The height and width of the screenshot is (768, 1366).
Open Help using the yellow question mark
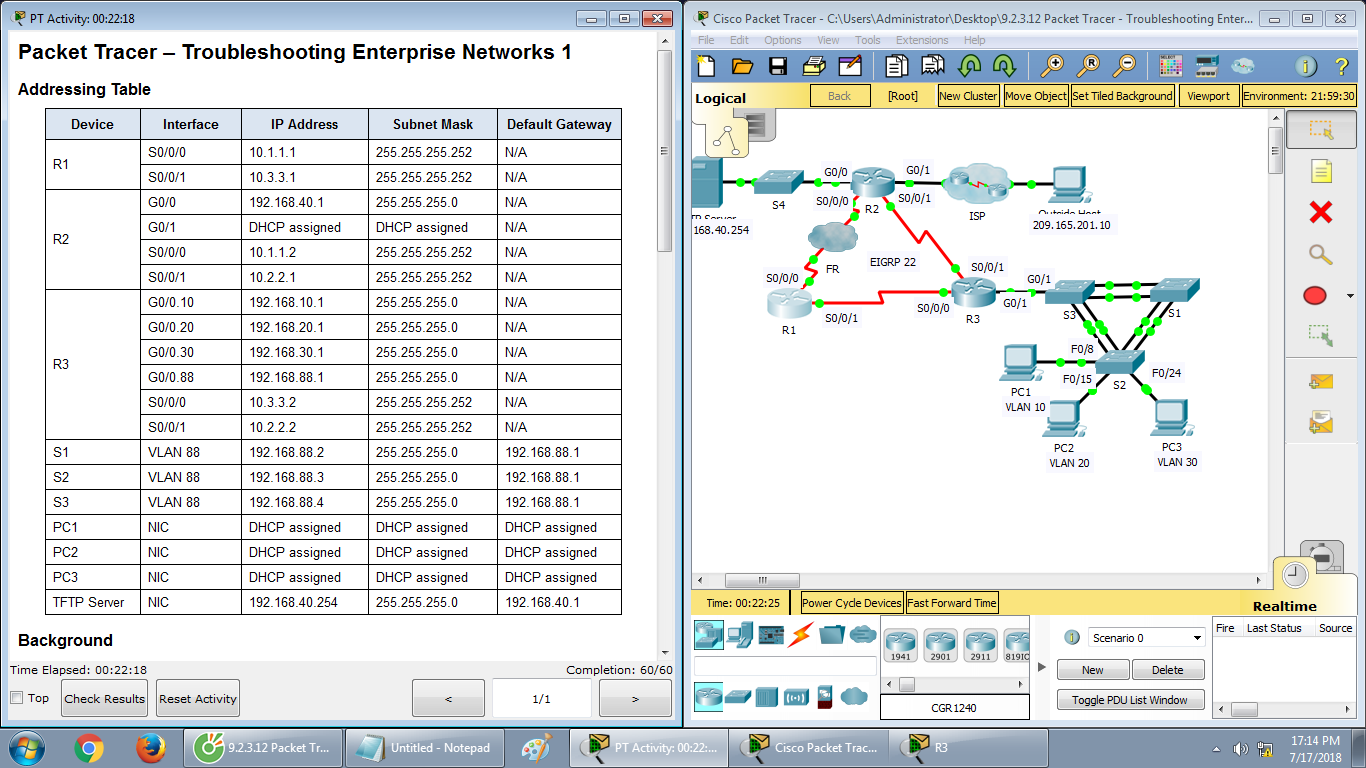1342,66
